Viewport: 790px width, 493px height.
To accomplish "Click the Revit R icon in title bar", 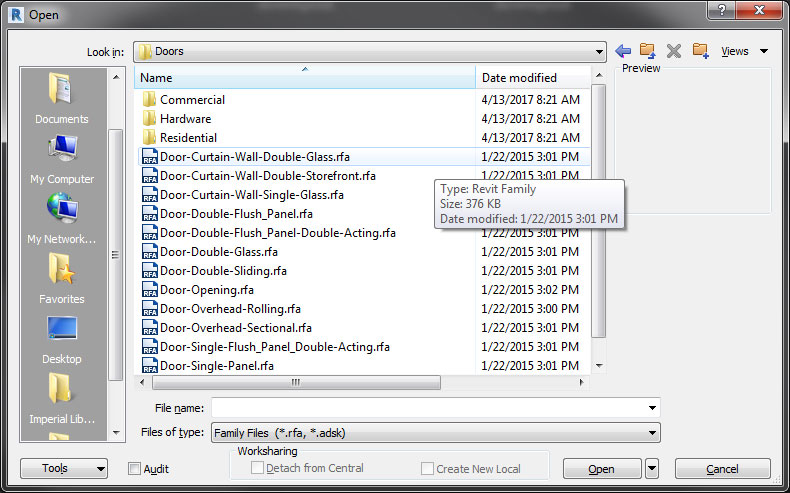I will click(x=16, y=15).
